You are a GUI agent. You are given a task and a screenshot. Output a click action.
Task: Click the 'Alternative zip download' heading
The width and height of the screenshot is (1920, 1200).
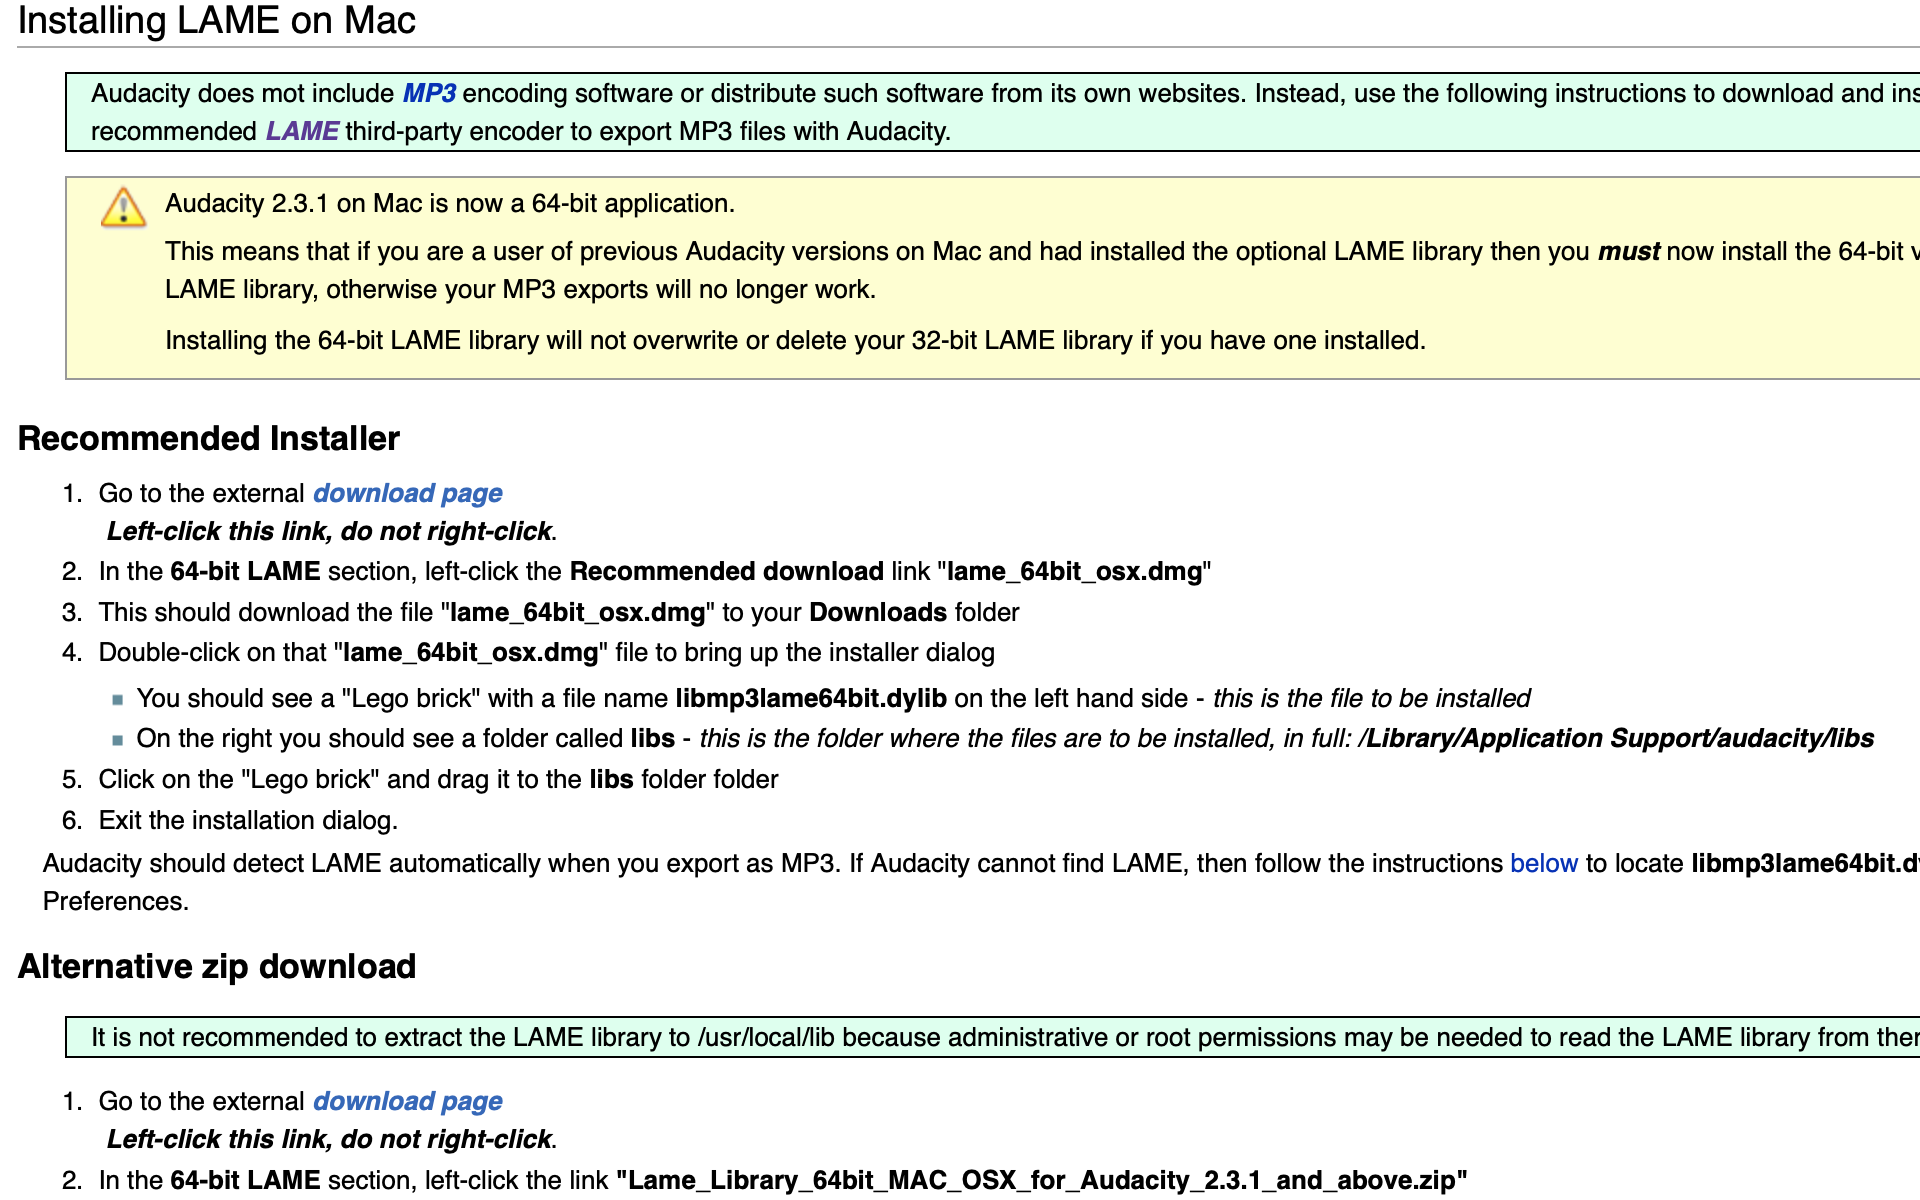click(x=217, y=966)
